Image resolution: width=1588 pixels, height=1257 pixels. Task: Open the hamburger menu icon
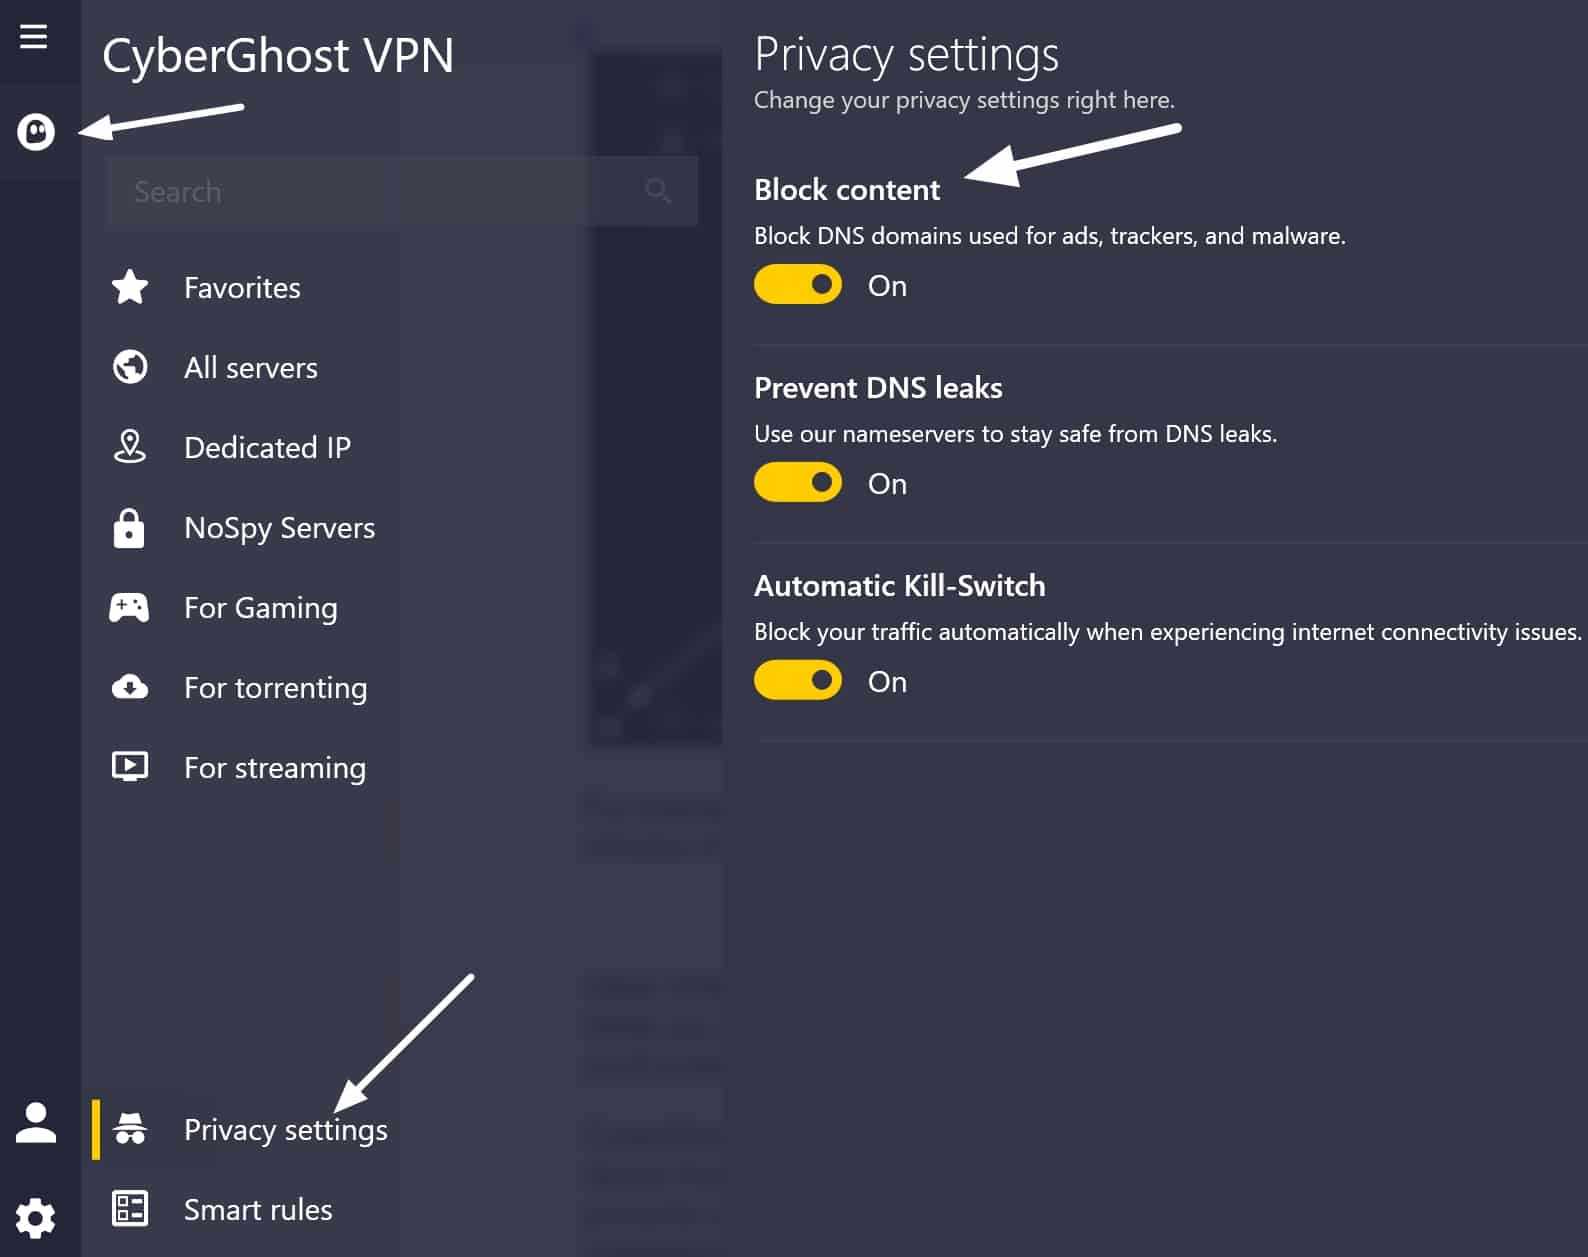point(33,37)
